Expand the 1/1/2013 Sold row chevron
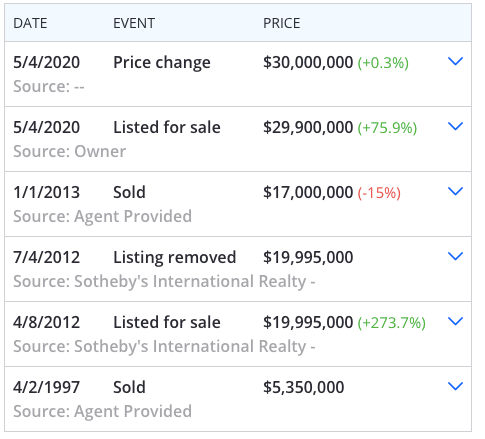Screen dimensions: 485x439 [455, 191]
